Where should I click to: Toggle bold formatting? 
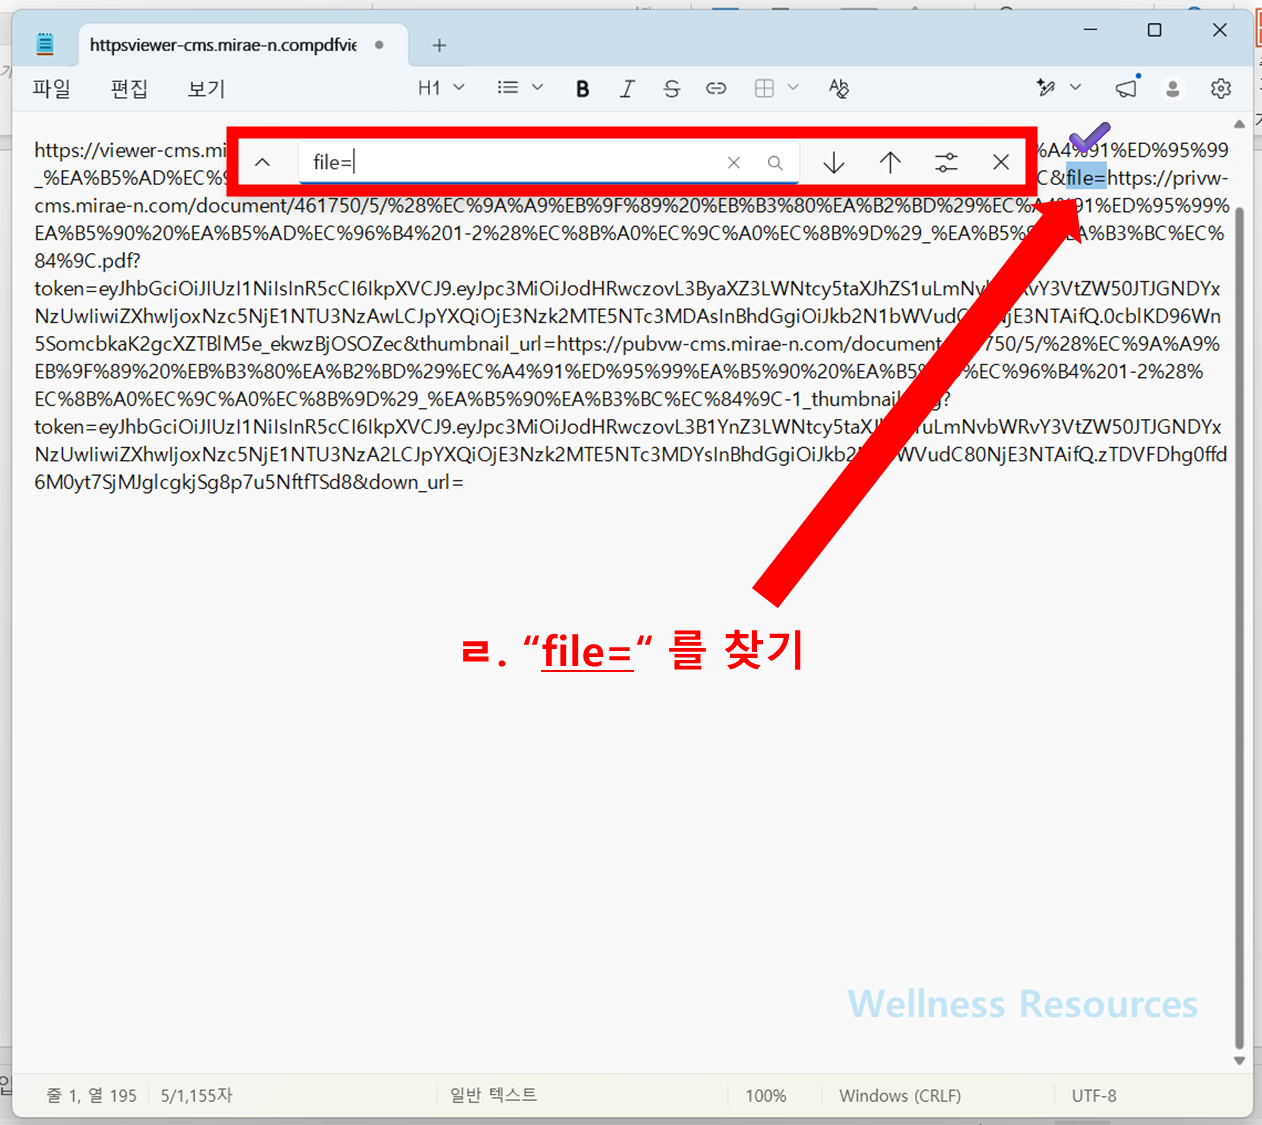pyautogui.click(x=583, y=89)
